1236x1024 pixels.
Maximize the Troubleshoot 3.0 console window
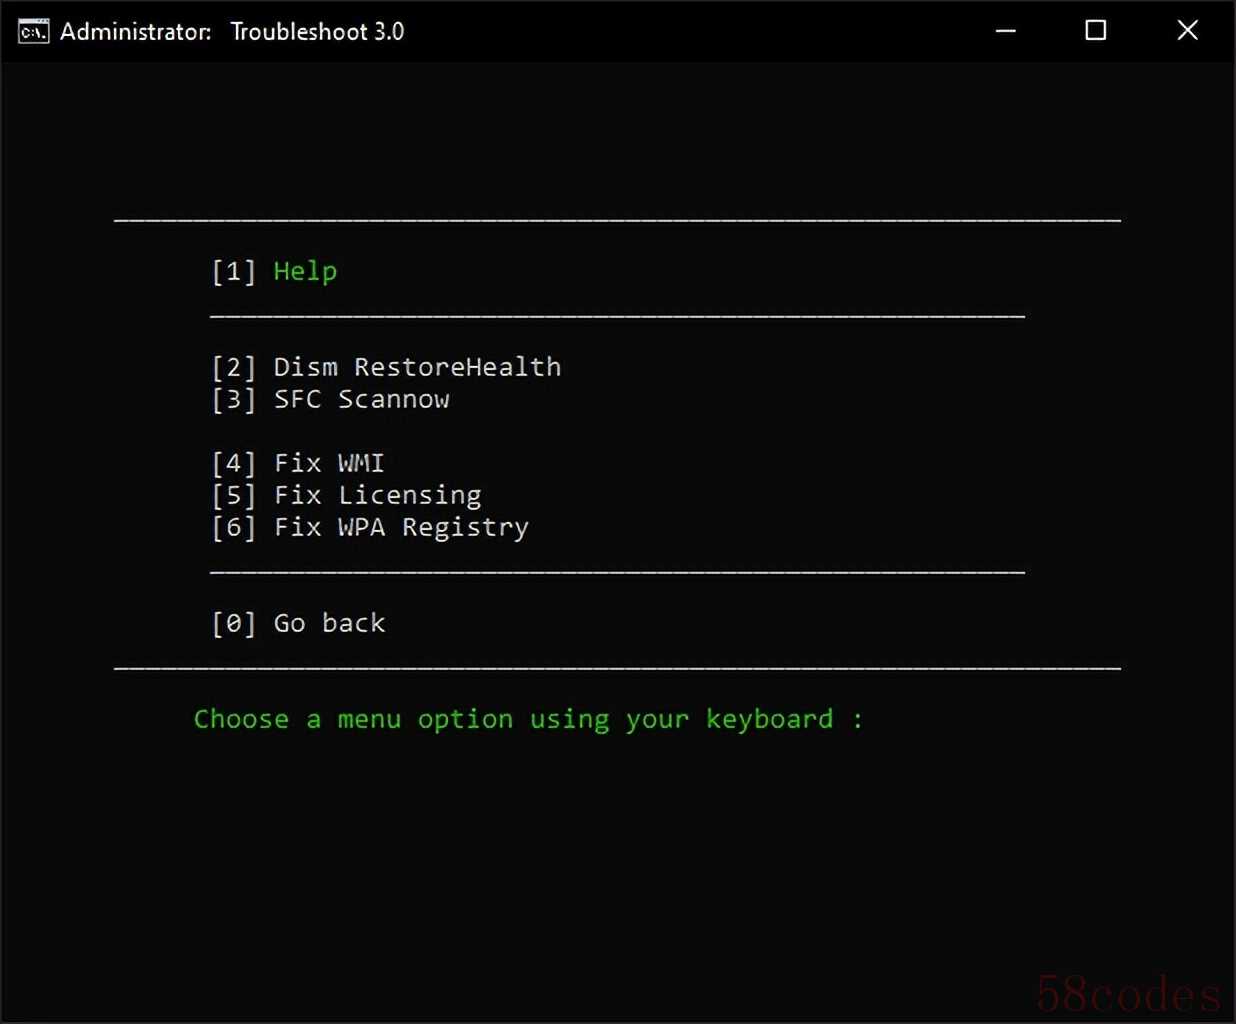(x=1096, y=31)
